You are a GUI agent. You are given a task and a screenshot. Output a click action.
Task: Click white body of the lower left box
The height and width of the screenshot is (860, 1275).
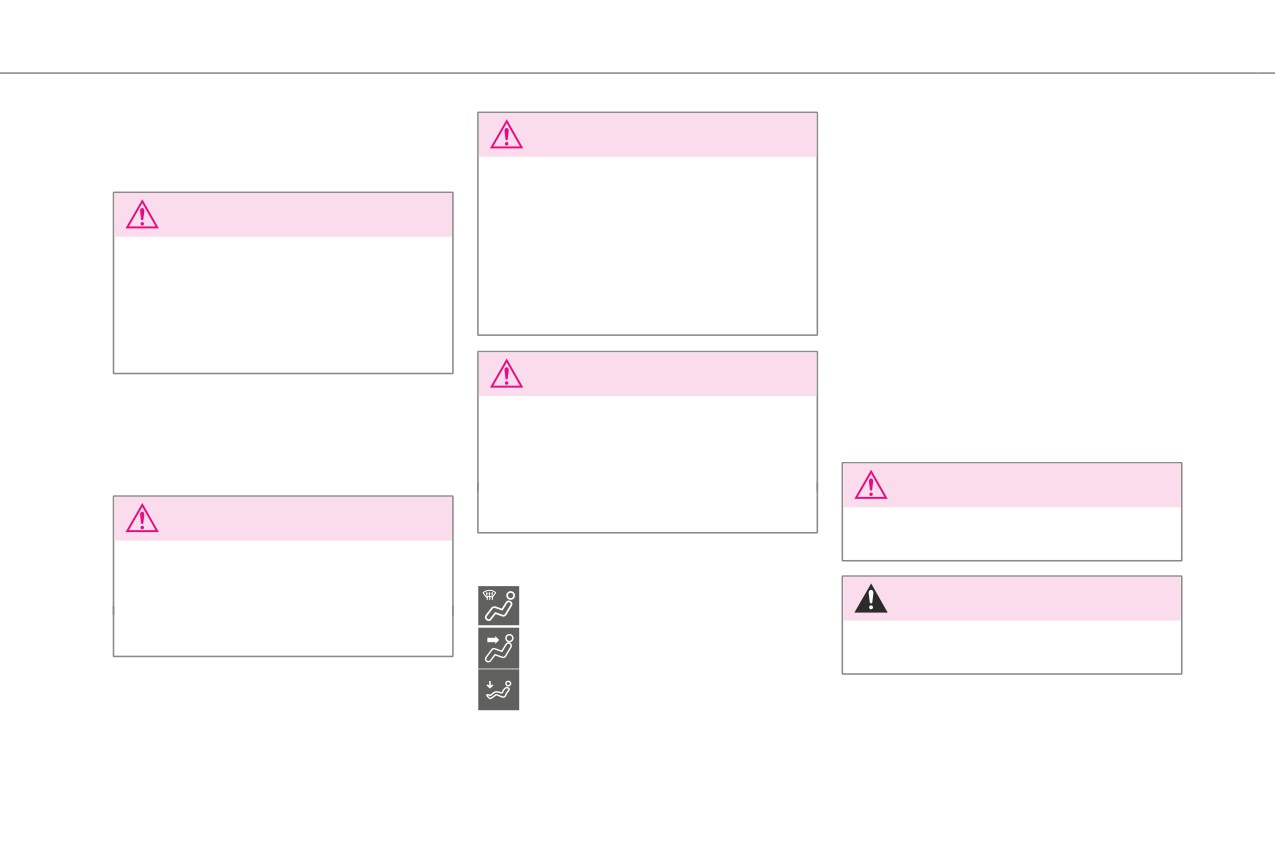pyautogui.click(x=283, y=598)
